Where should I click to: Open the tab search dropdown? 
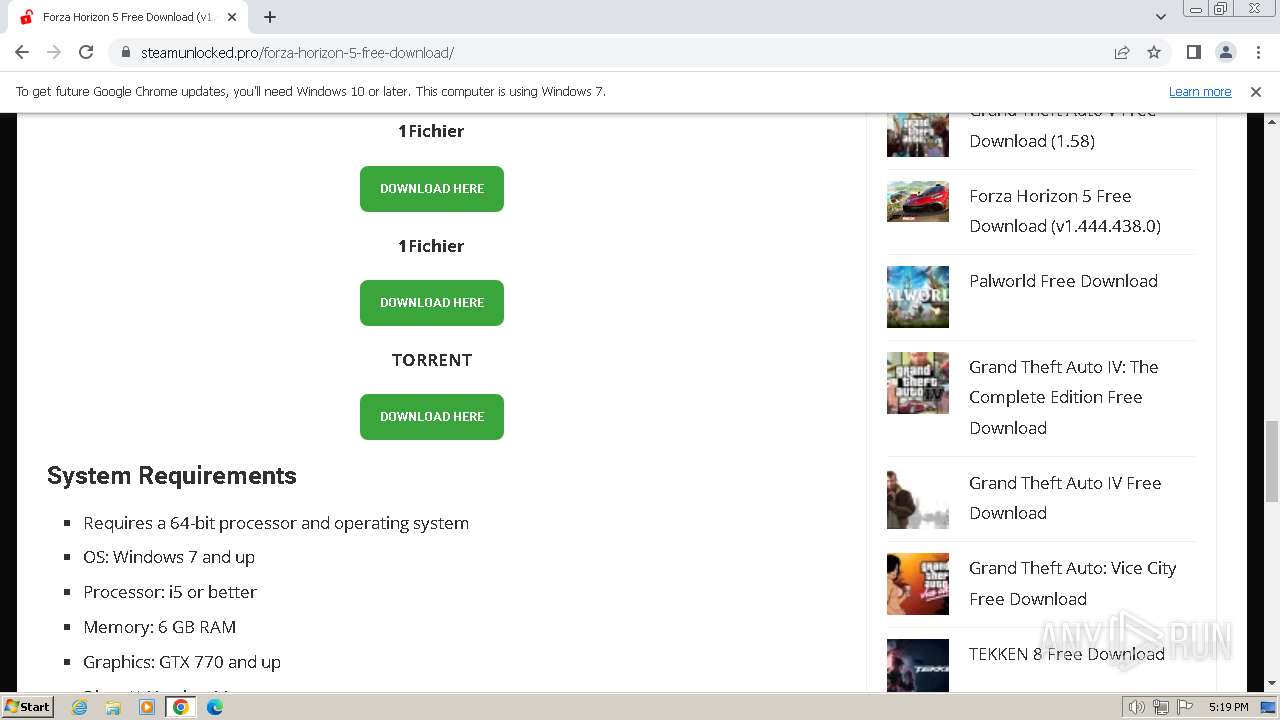[1160, 17]
